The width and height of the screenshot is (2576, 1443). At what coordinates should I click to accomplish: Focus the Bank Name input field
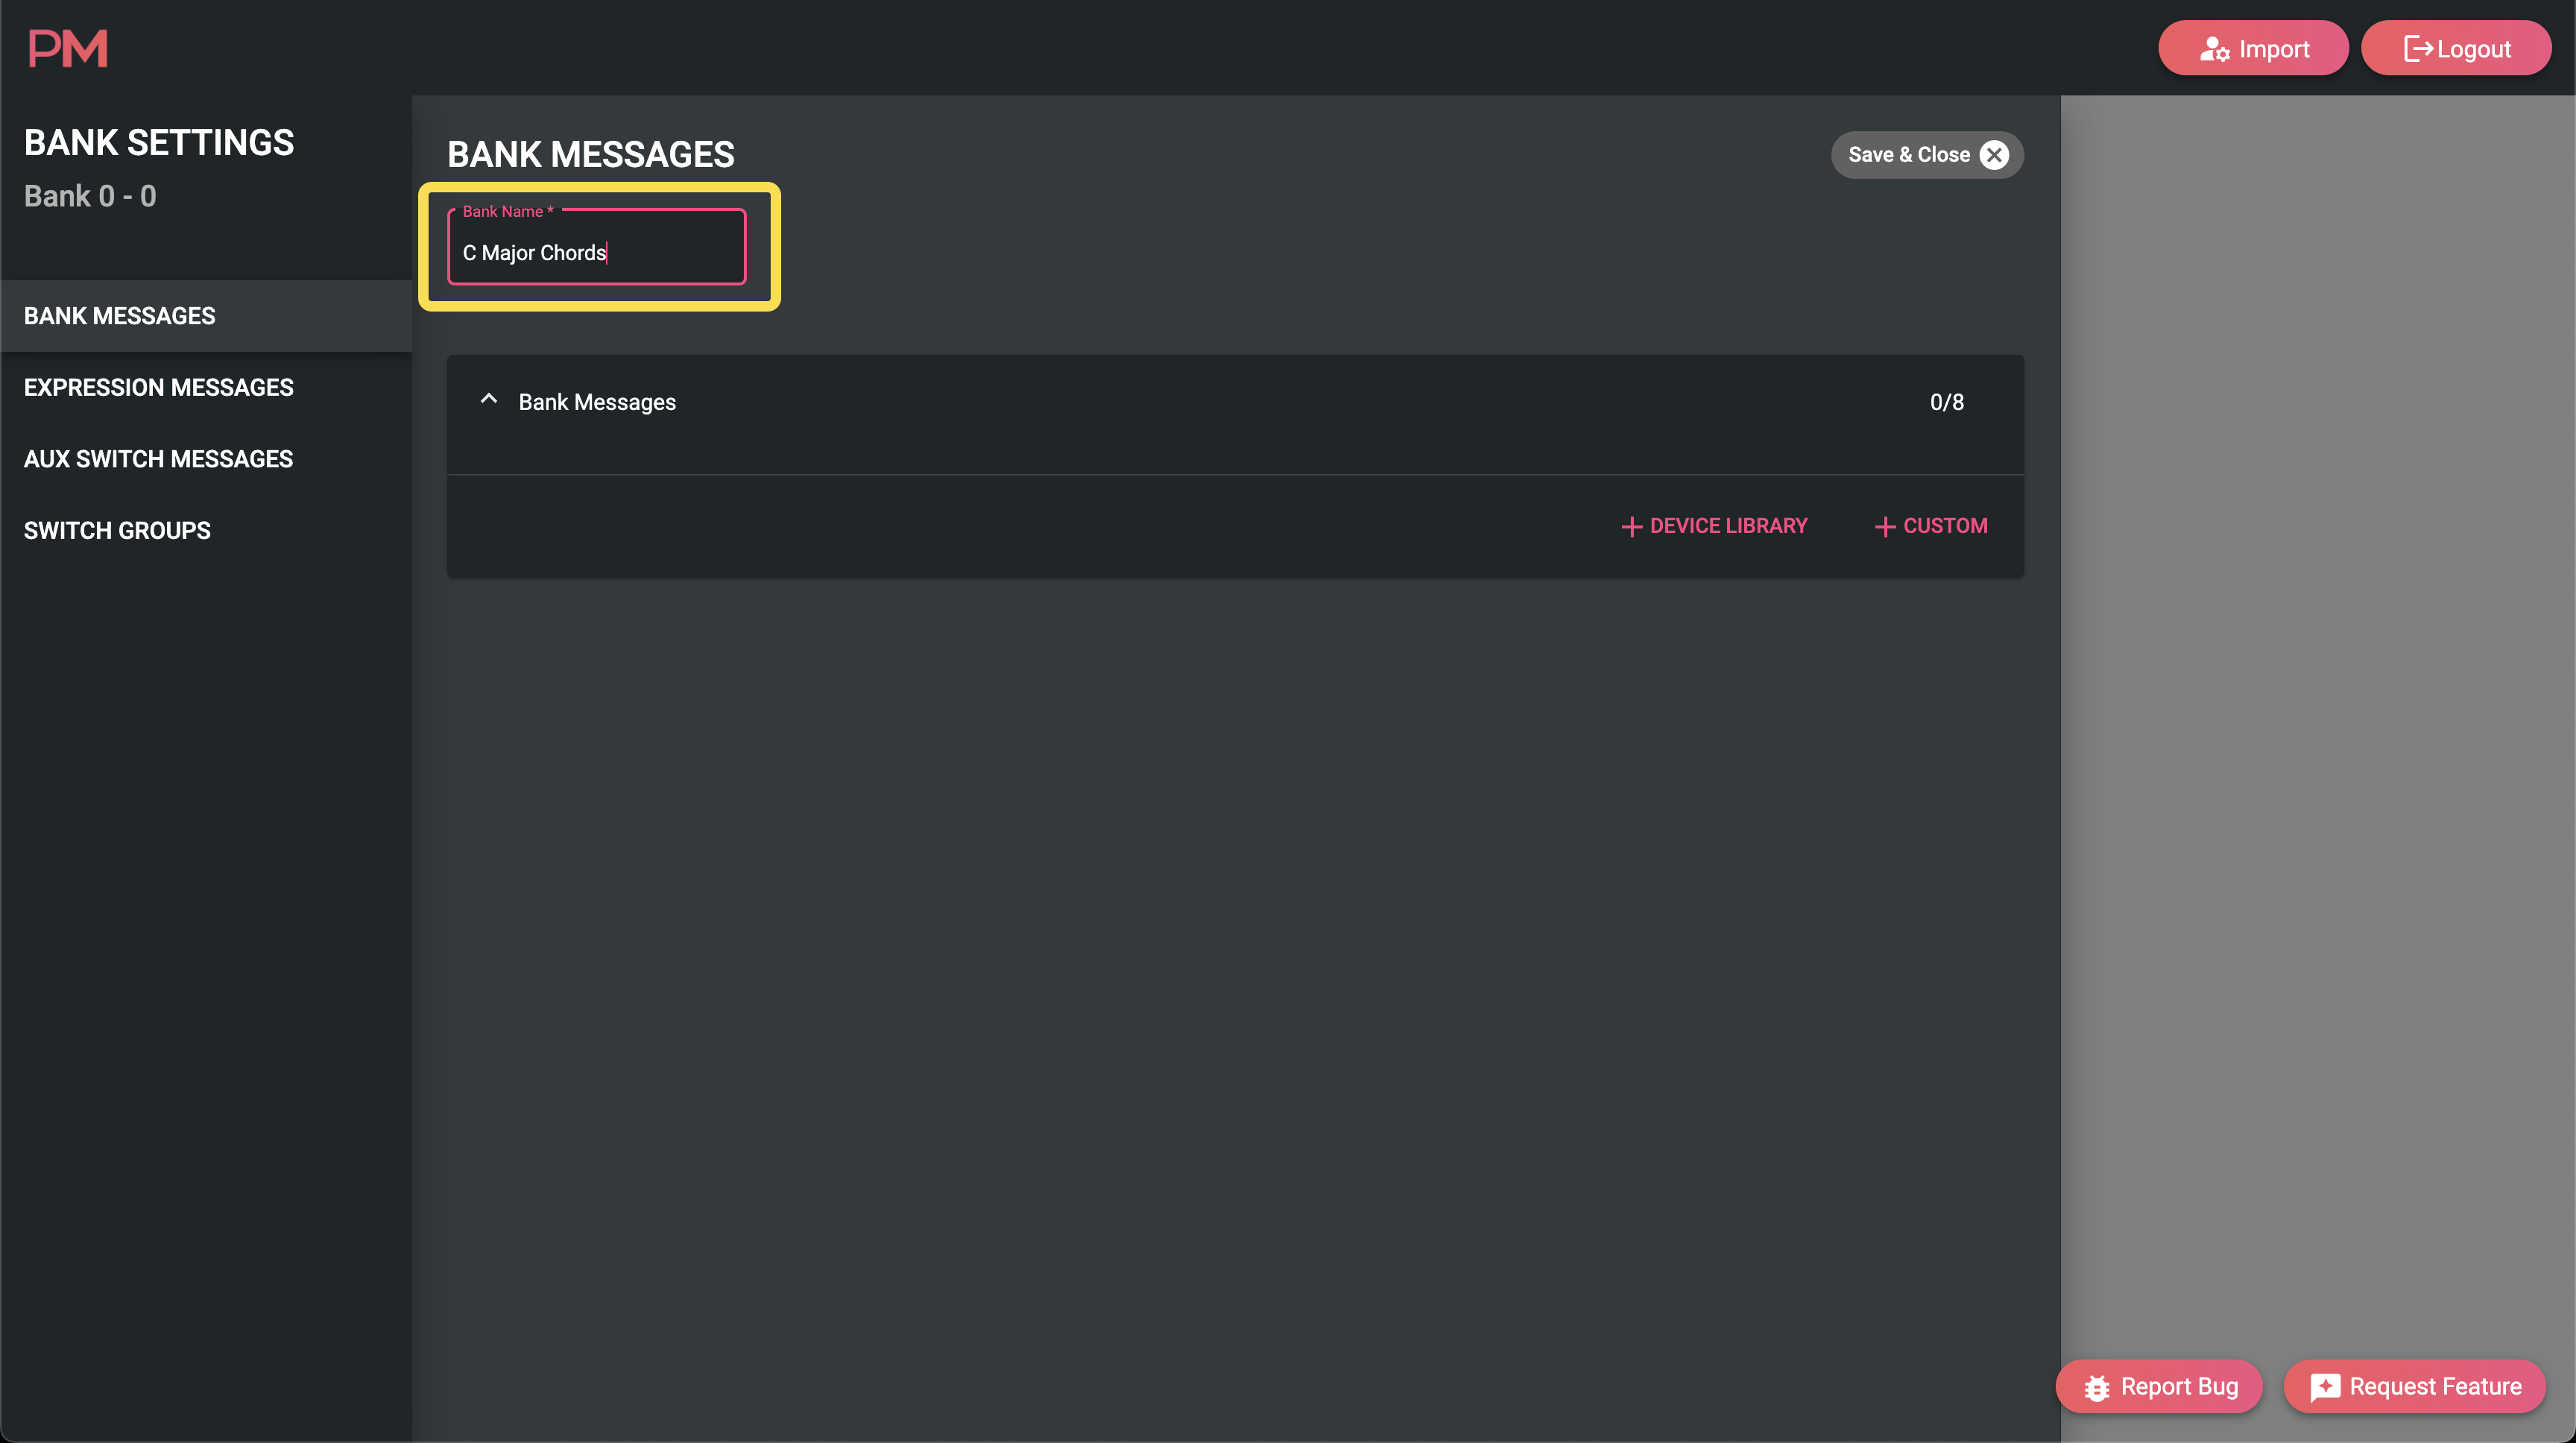(x=597, y=248)
